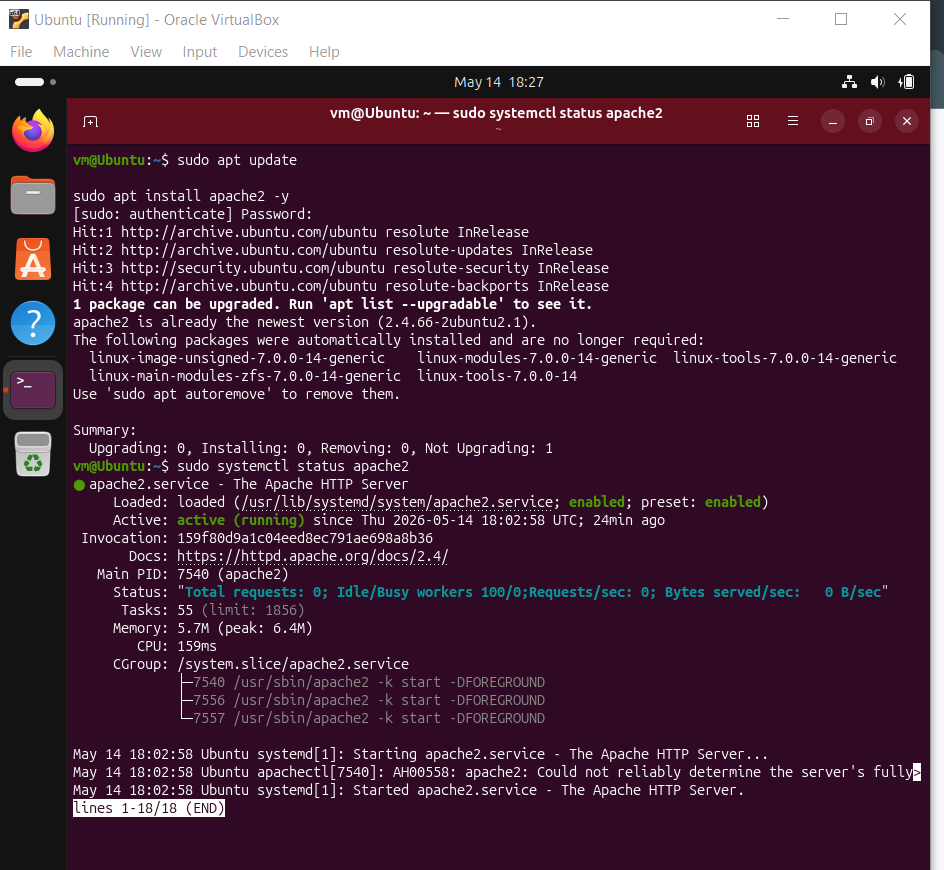Close the VirtualBox window
This screenshot has width=944, height=870.
(899, 19)
